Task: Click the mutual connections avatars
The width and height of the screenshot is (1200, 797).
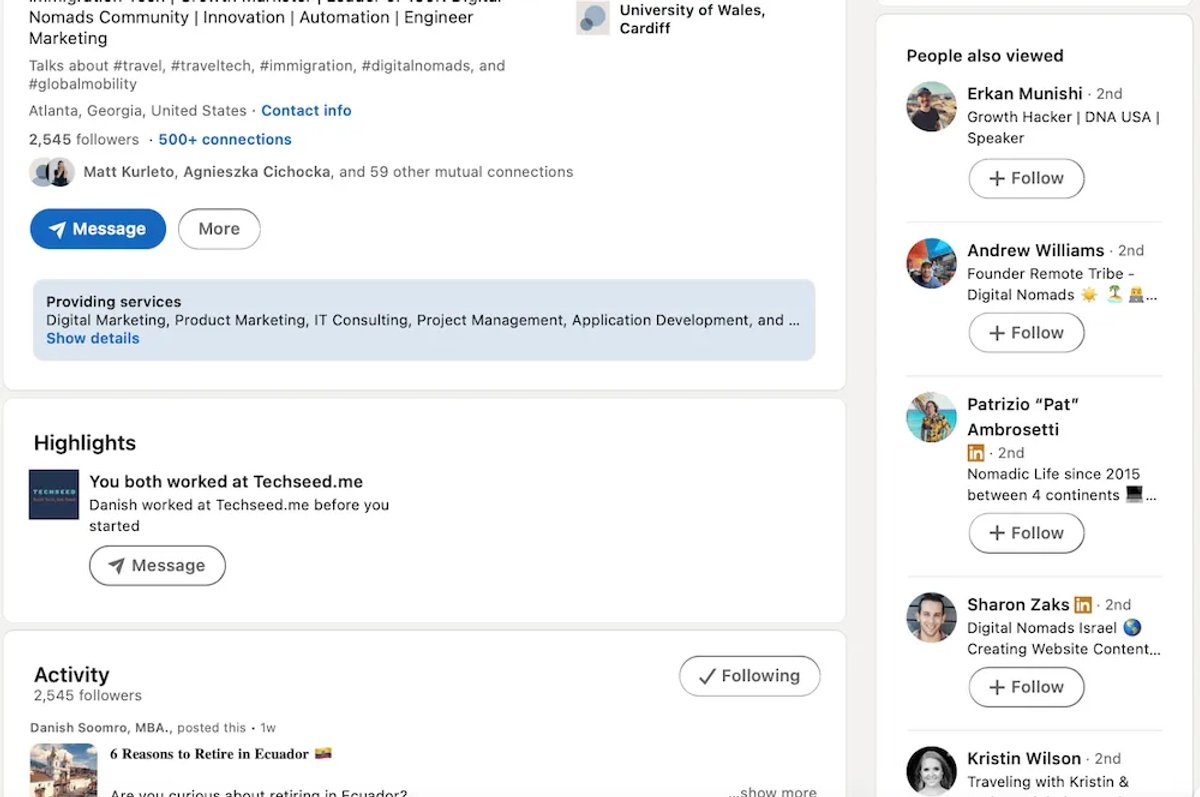Action: pos(52,172)
